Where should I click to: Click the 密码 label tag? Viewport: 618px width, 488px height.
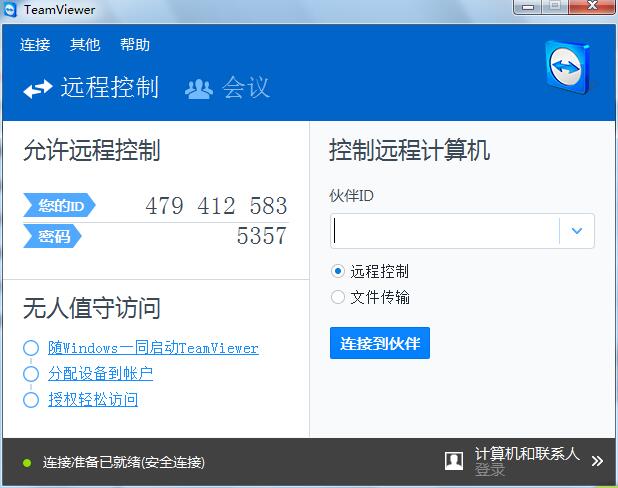[52, 237]
